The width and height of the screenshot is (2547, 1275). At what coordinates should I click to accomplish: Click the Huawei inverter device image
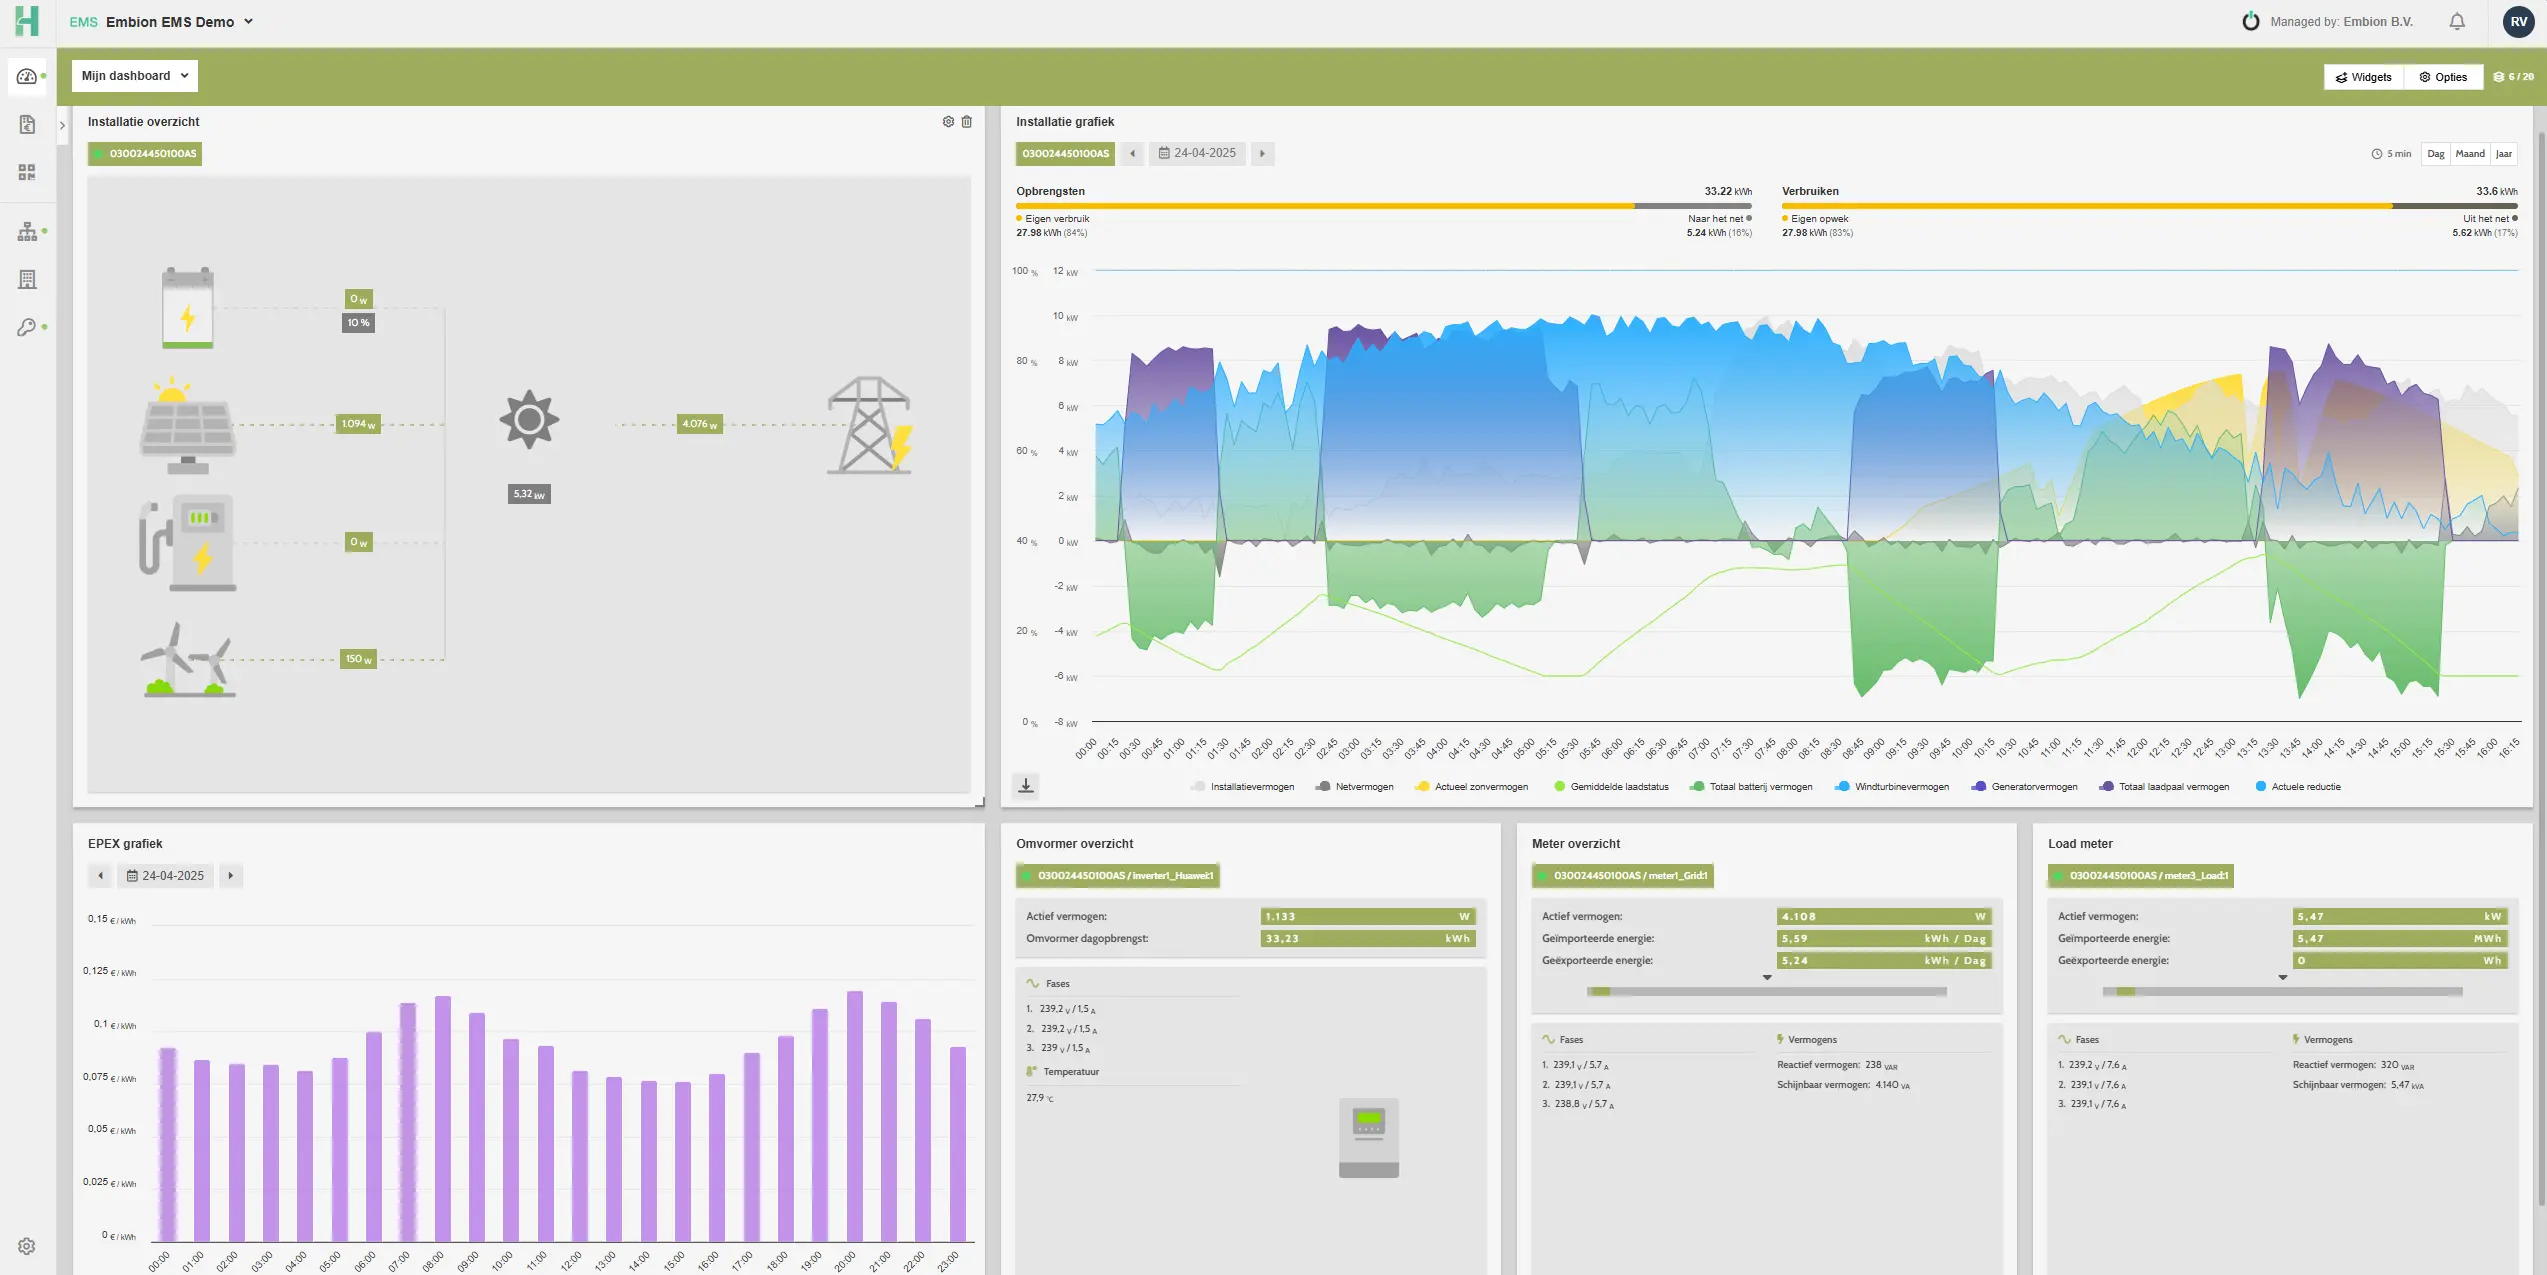point(1369,1138)
